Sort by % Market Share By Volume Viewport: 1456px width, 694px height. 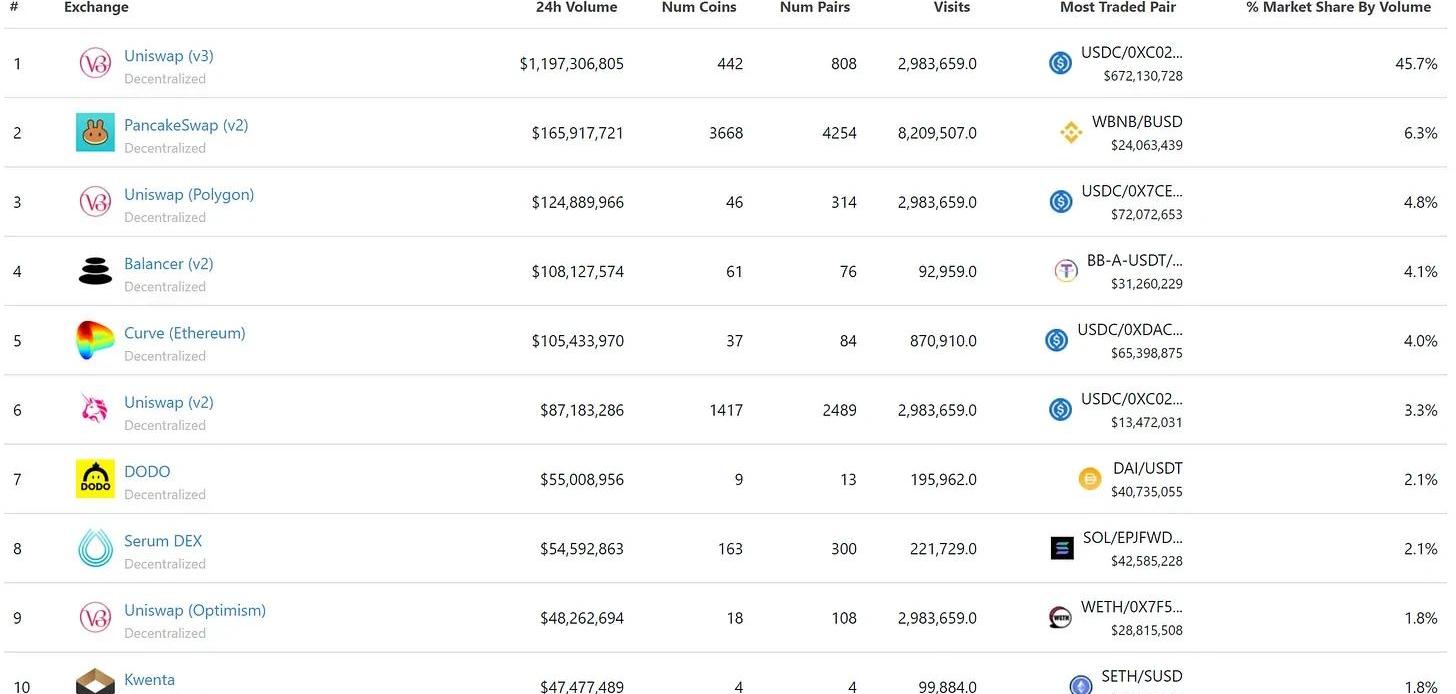[1338, 7]
